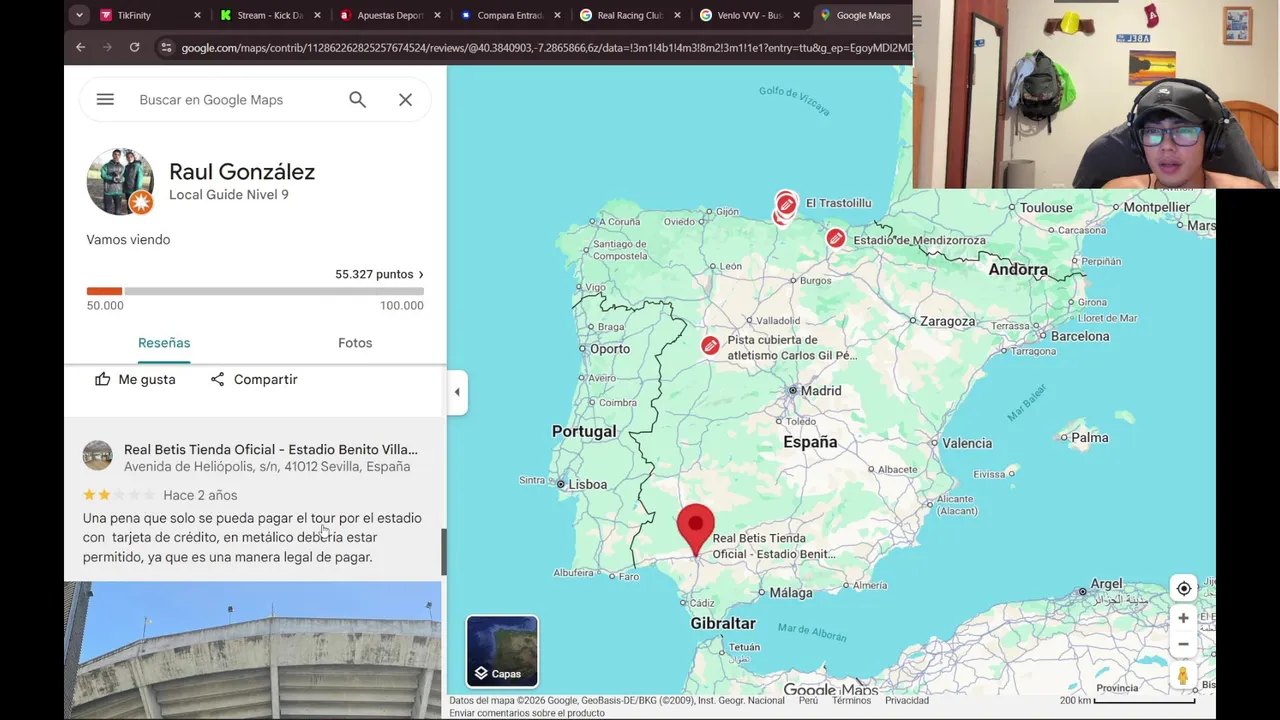Screen dimensions: 1280x720
Task: Zoom in the map with plus
Action: pyautogui.click(x=1183, y=618)
